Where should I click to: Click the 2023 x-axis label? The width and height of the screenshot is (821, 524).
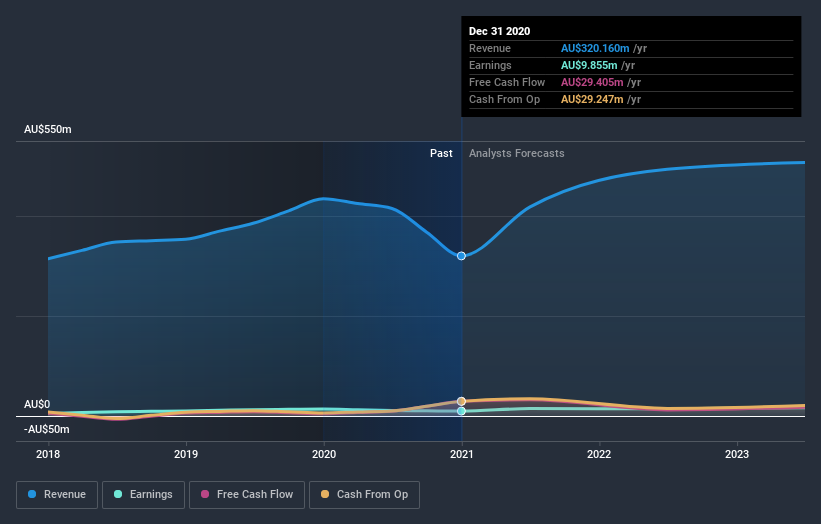(737, 454)
